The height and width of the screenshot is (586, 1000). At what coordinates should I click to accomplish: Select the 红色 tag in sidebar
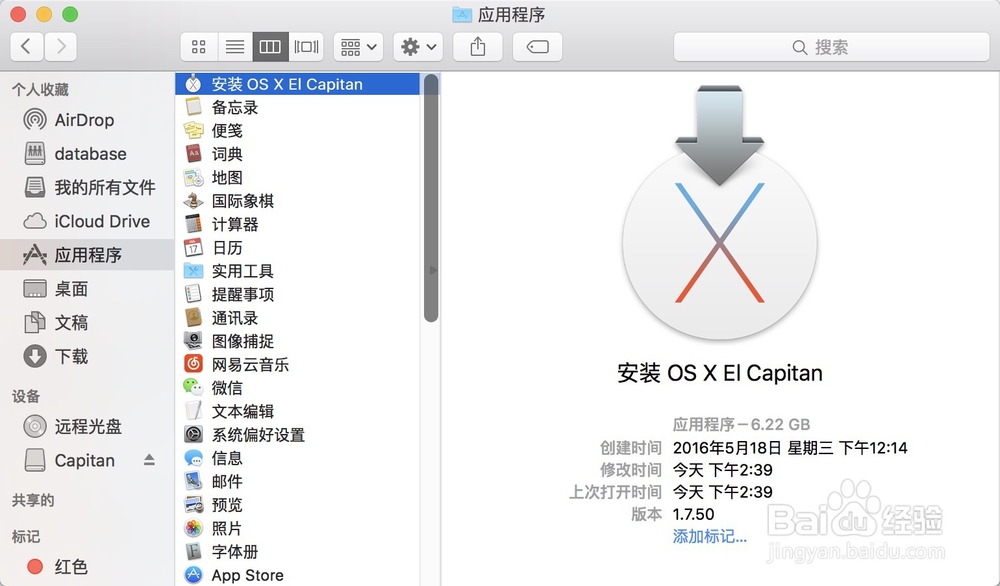[x=87, y=566]
